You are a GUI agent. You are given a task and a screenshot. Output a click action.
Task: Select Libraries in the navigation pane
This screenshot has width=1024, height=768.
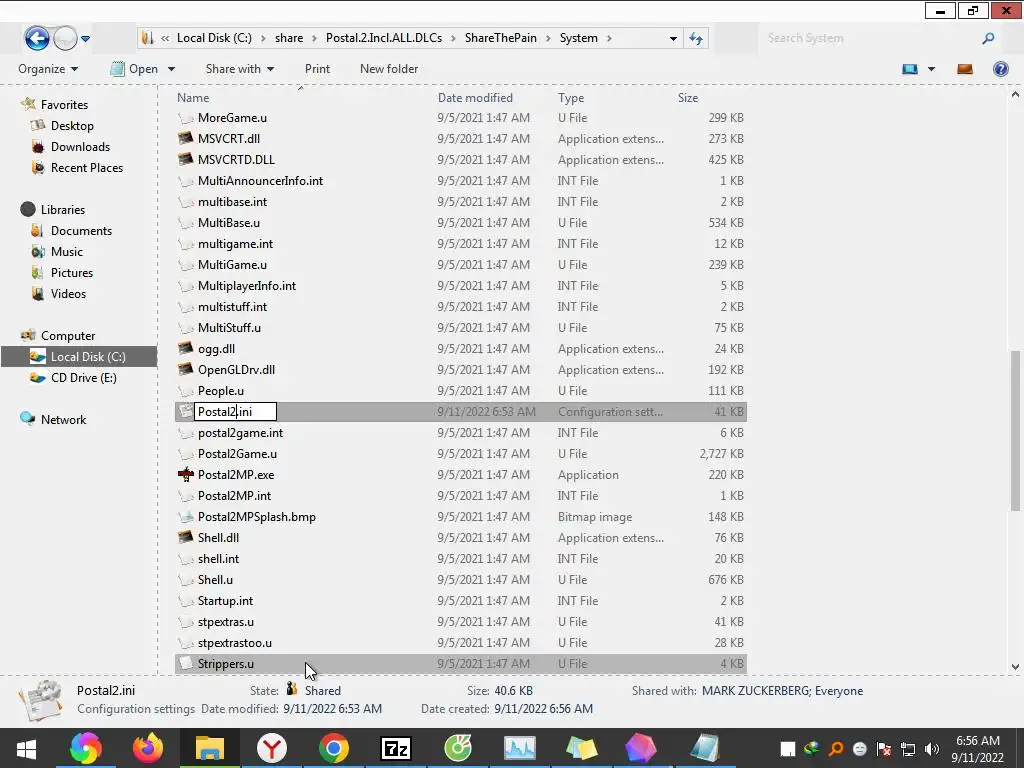(63, 210)
